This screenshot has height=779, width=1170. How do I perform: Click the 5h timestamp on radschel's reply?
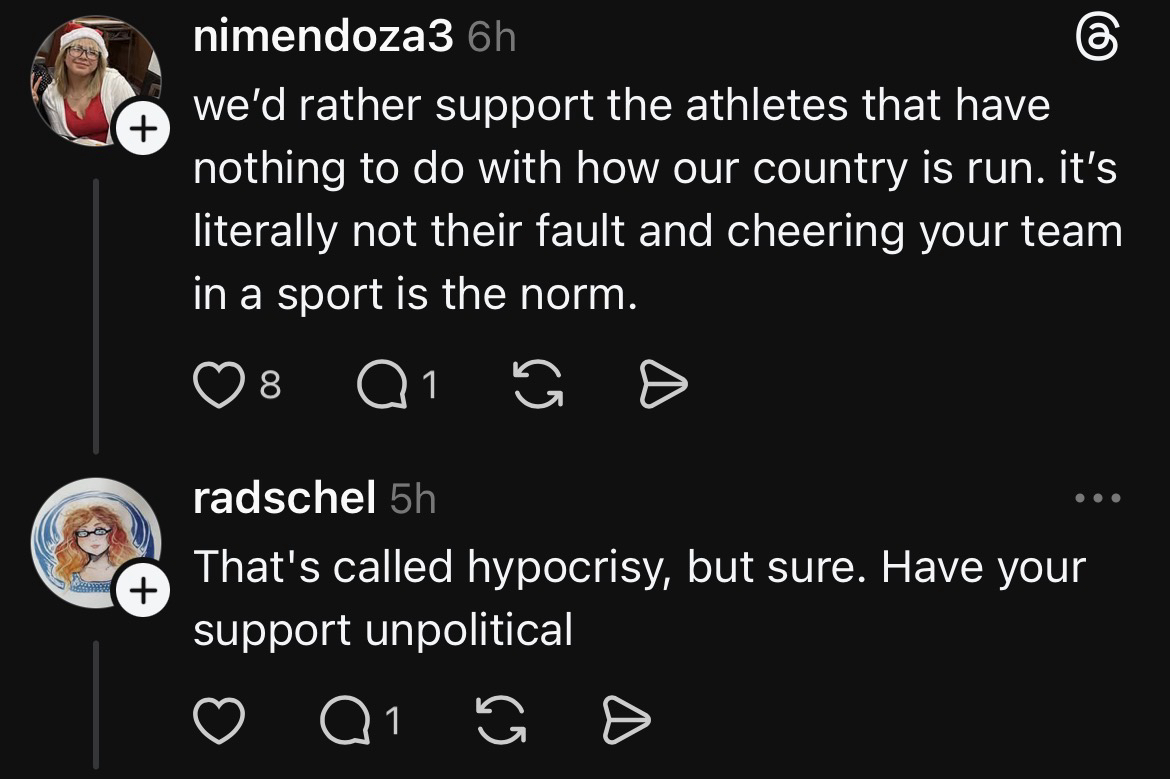pyautogui.click(x=413, y=497)
